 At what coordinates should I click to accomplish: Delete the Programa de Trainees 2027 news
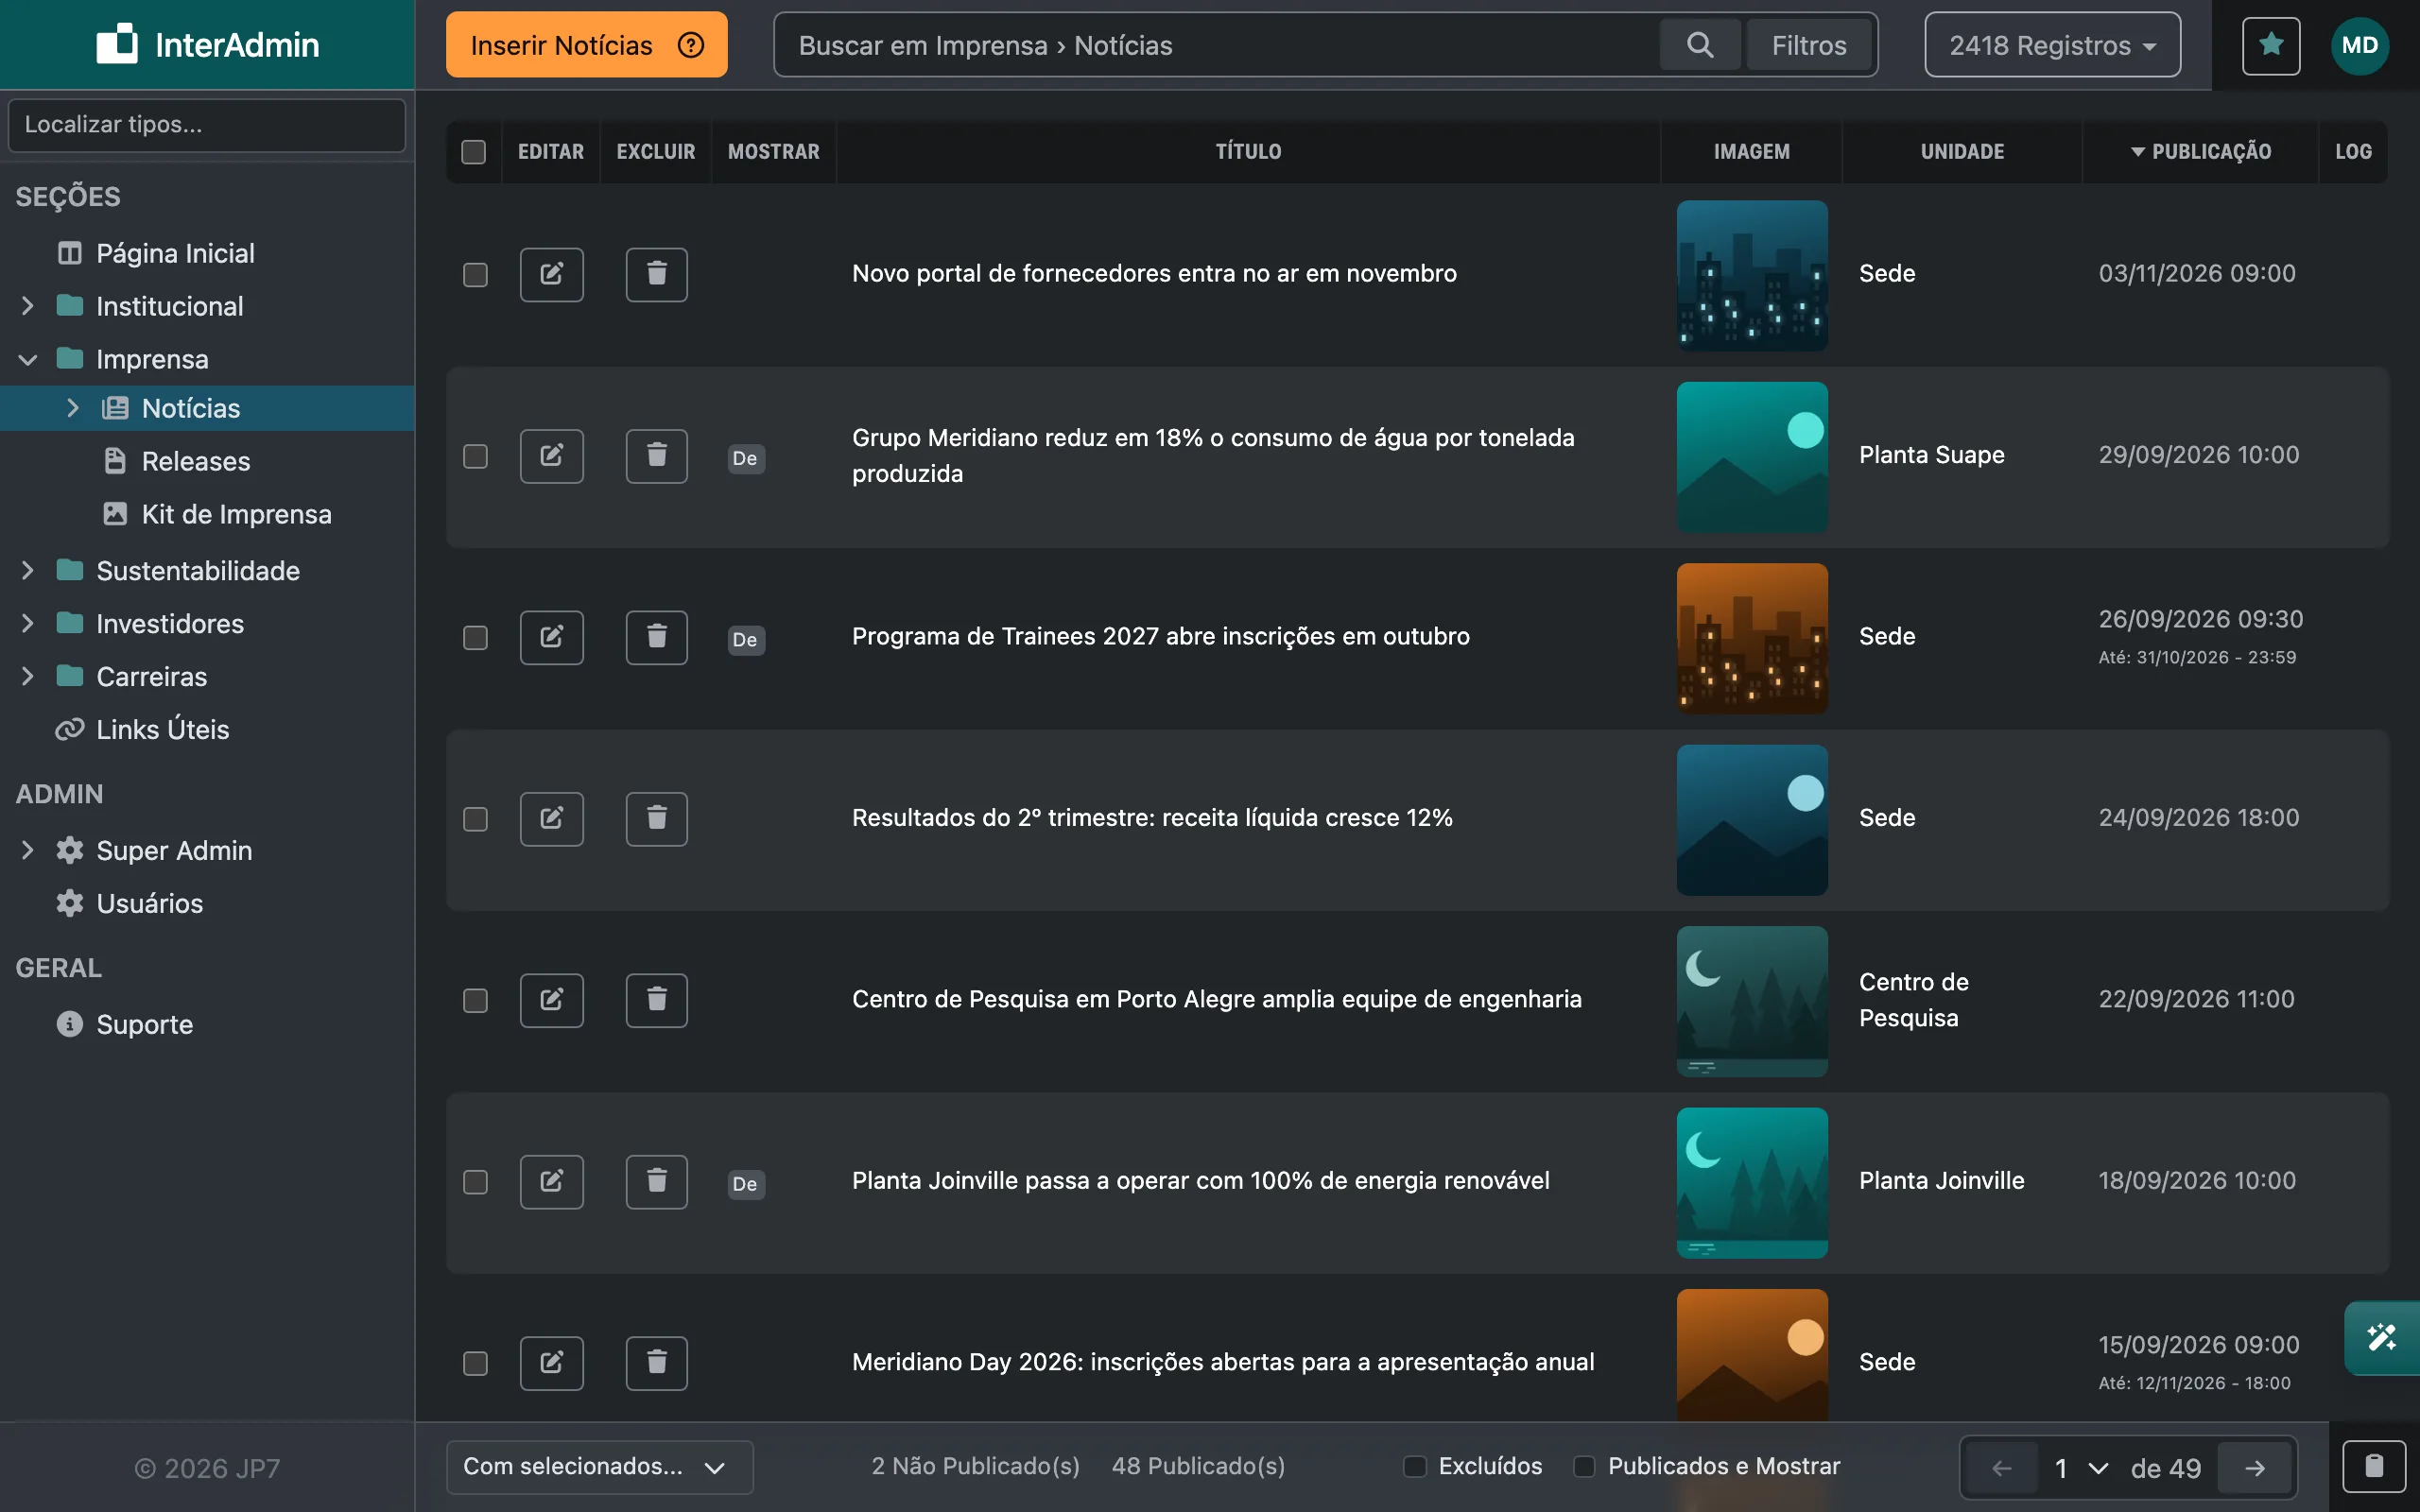pyautogui.click(x=656, y=637)
